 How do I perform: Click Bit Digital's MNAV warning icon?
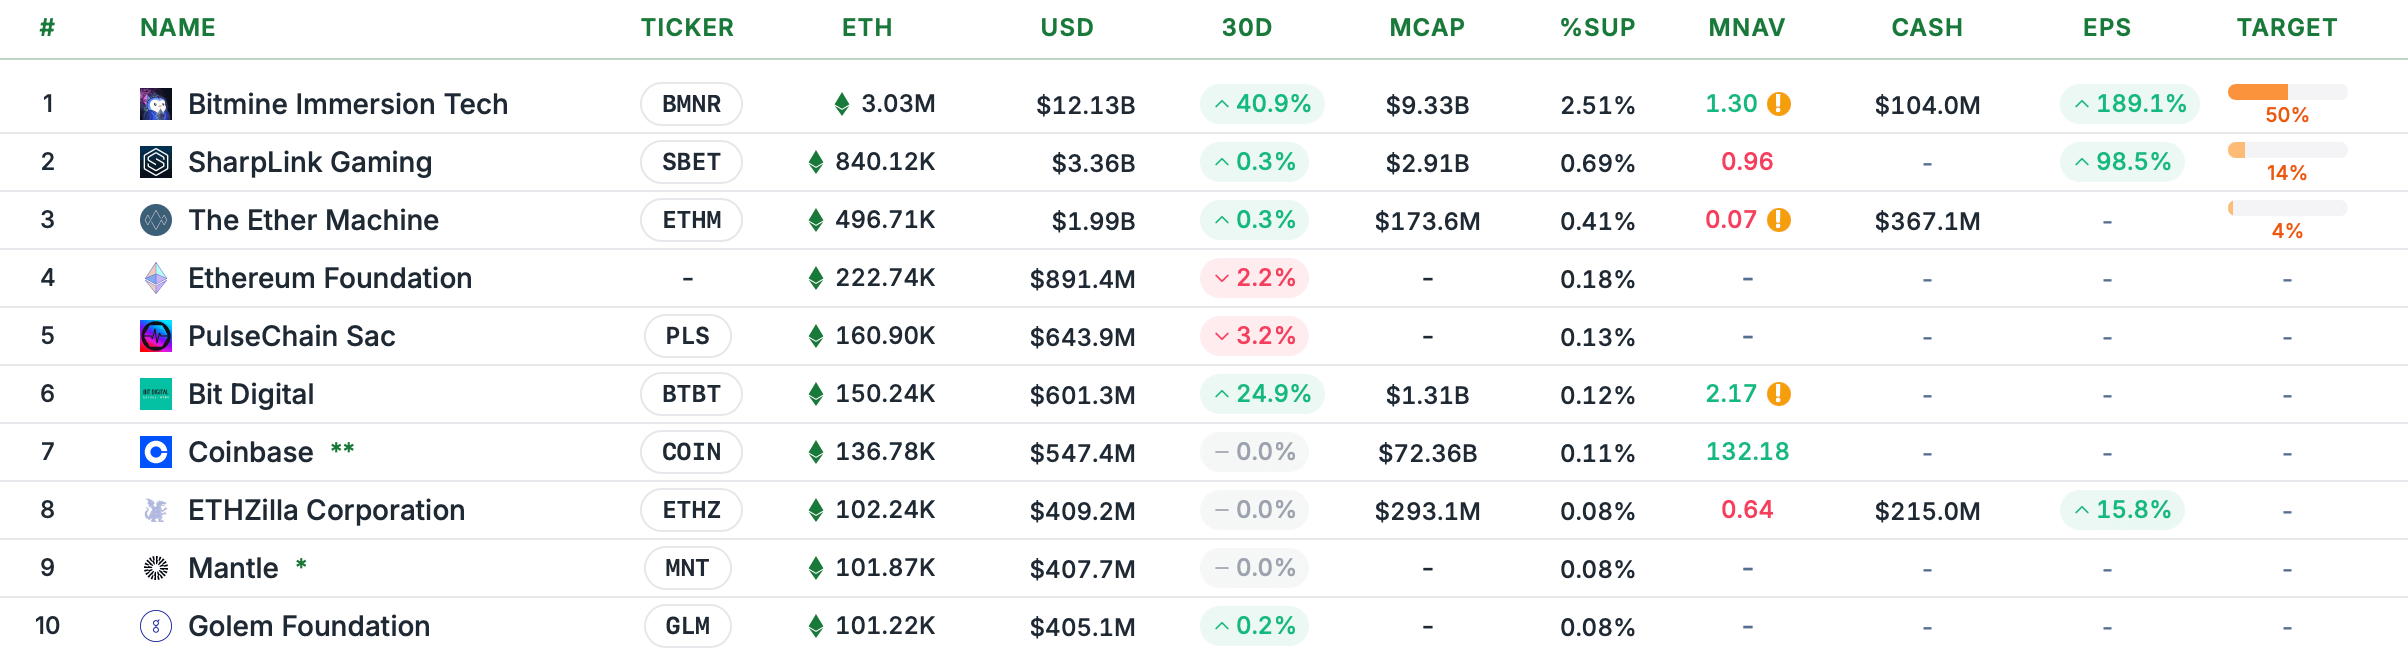[x=1779, y=394]
